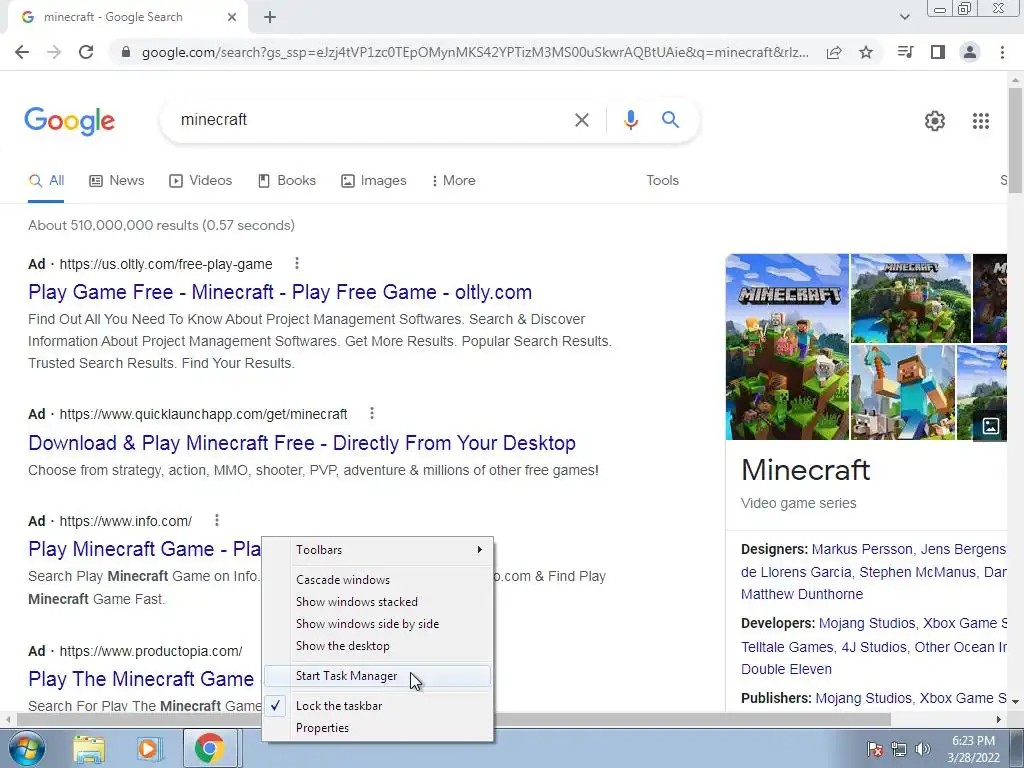Open the tab search dropdown arrow
Viewport: 1024px width, 768px height.
(904, 18)
